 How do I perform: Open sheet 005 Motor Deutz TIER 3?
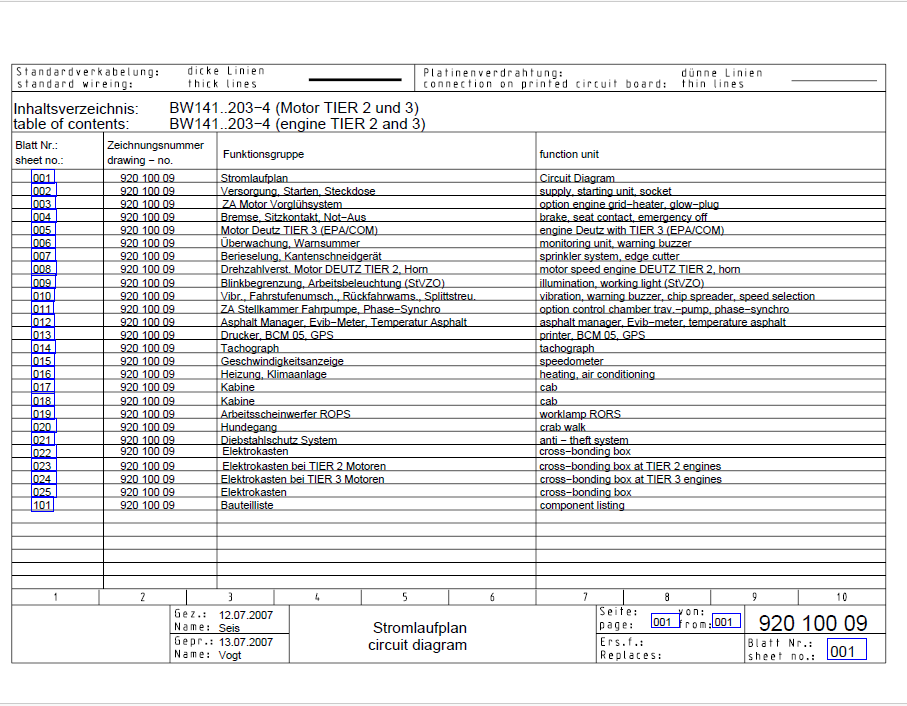pos(43,230)
